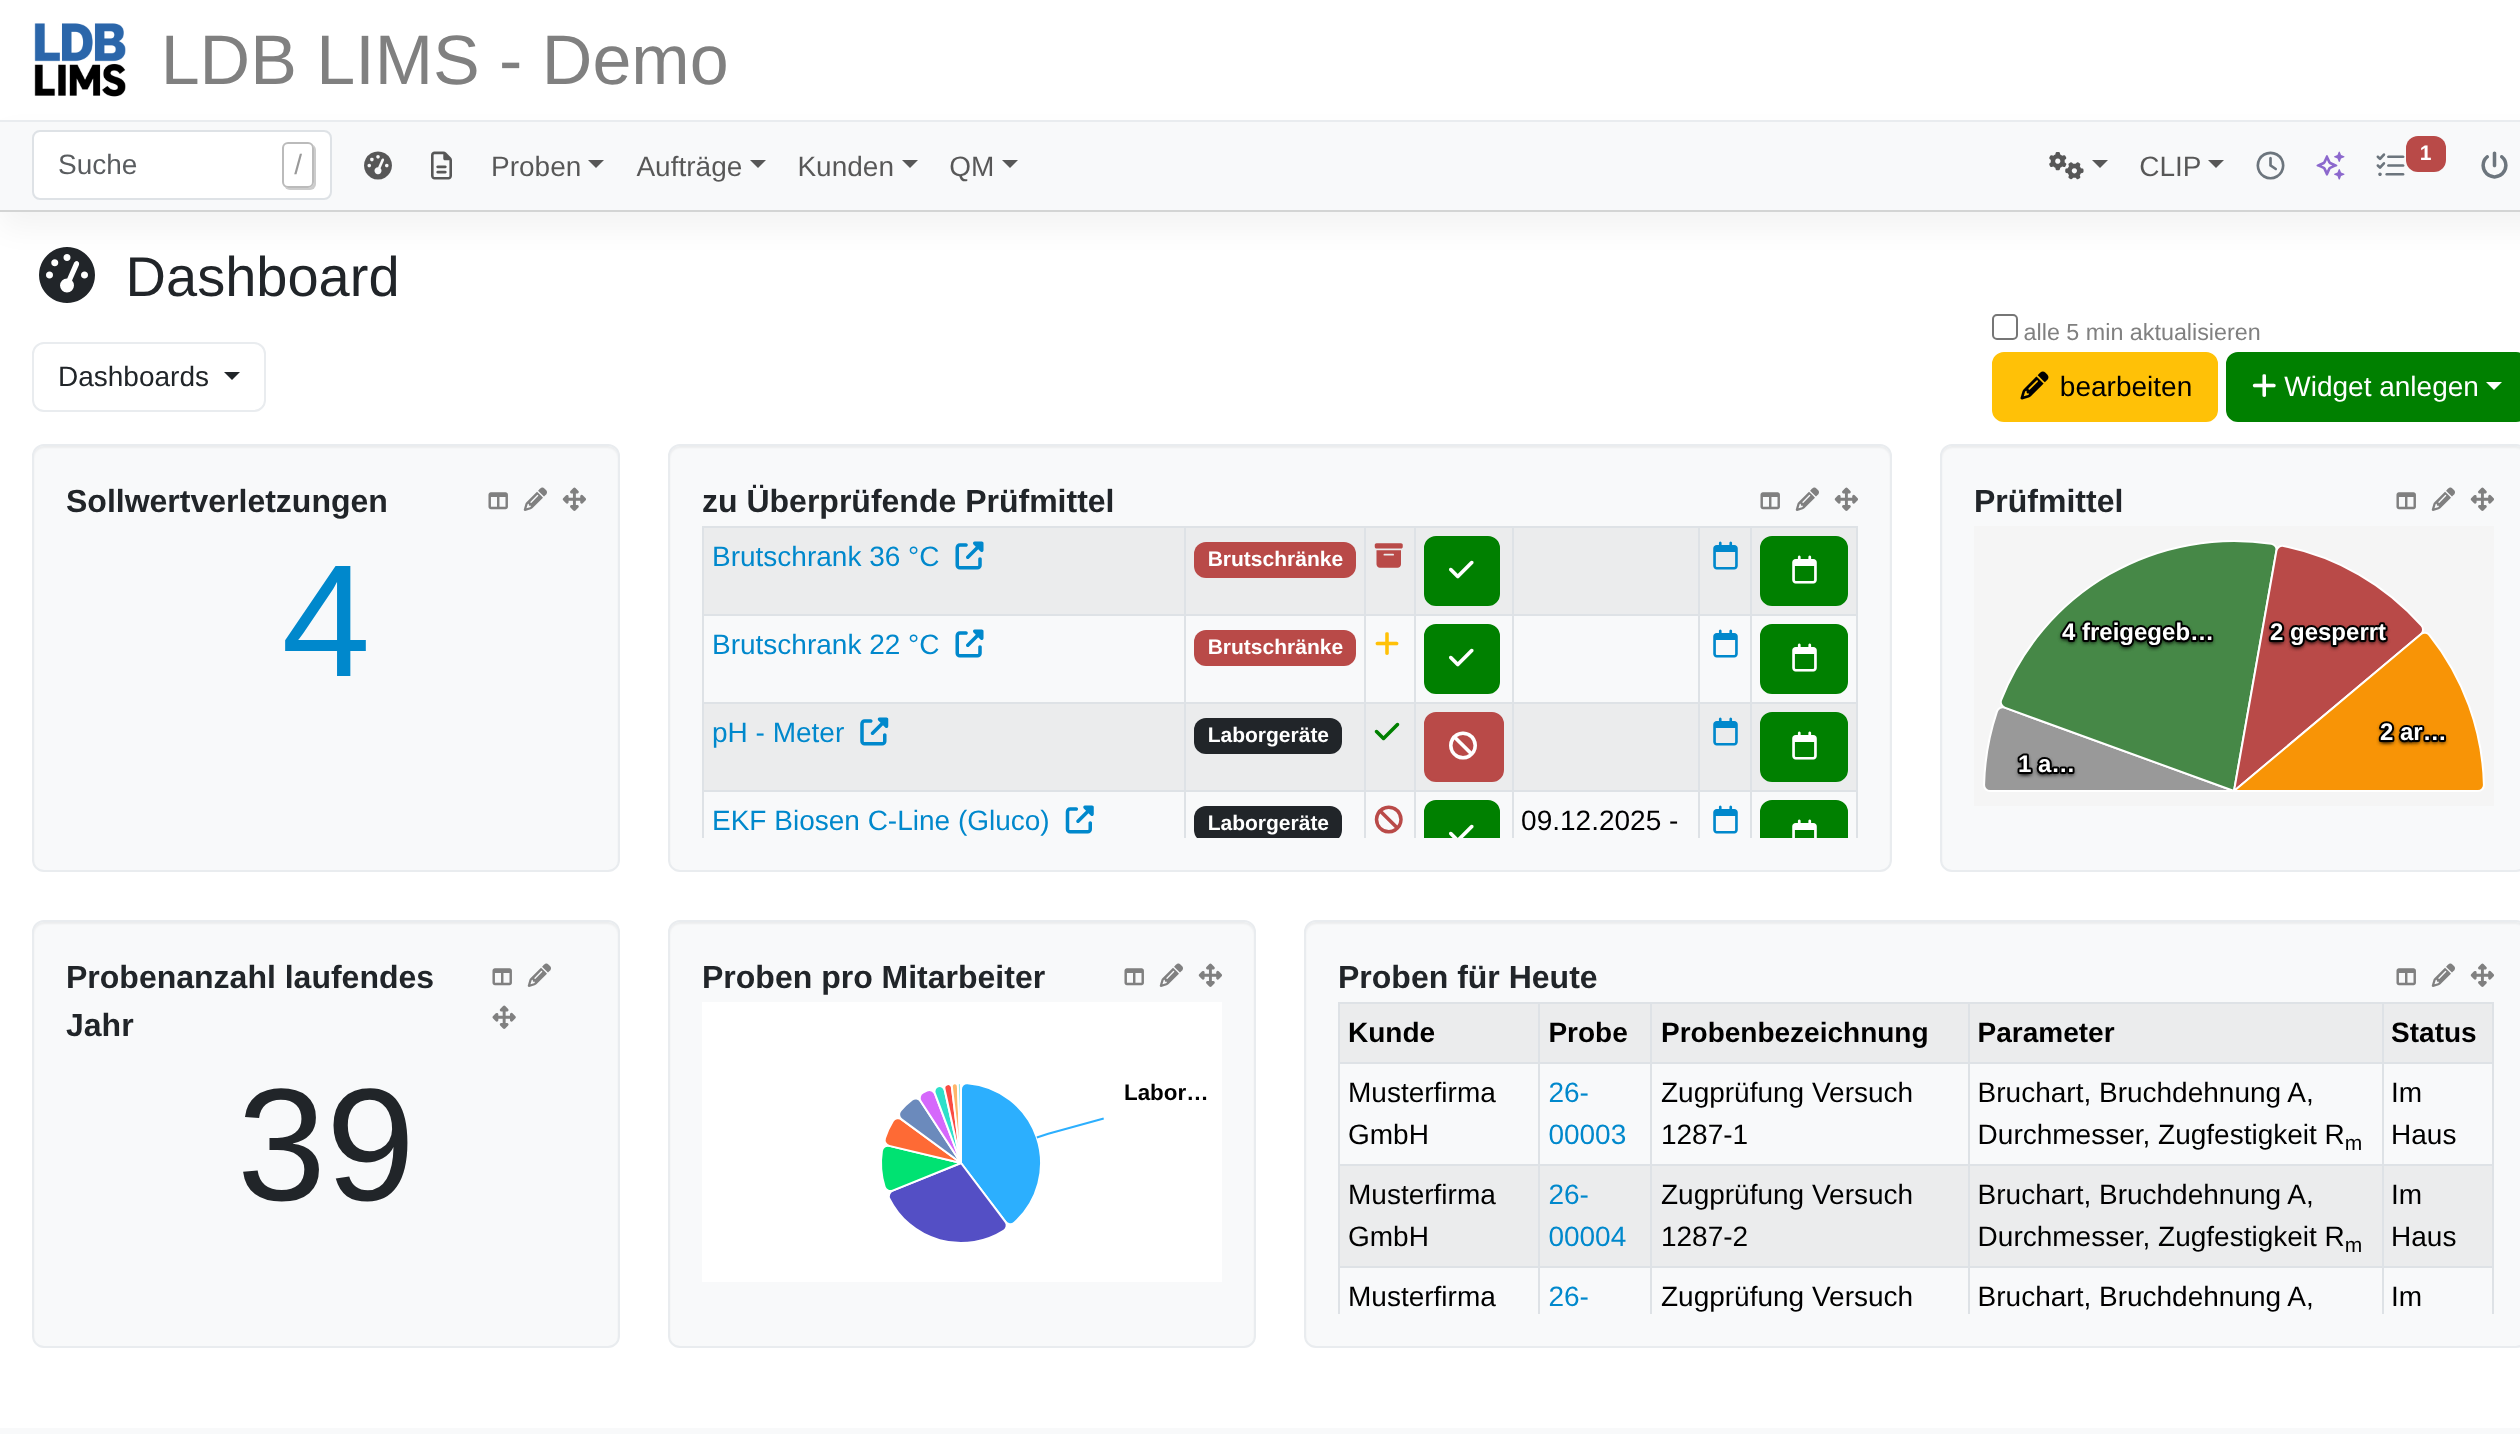This screenshot has height=1434, width=2520.
Task: Focus the Suche search field
Action: tap(182, 165)
